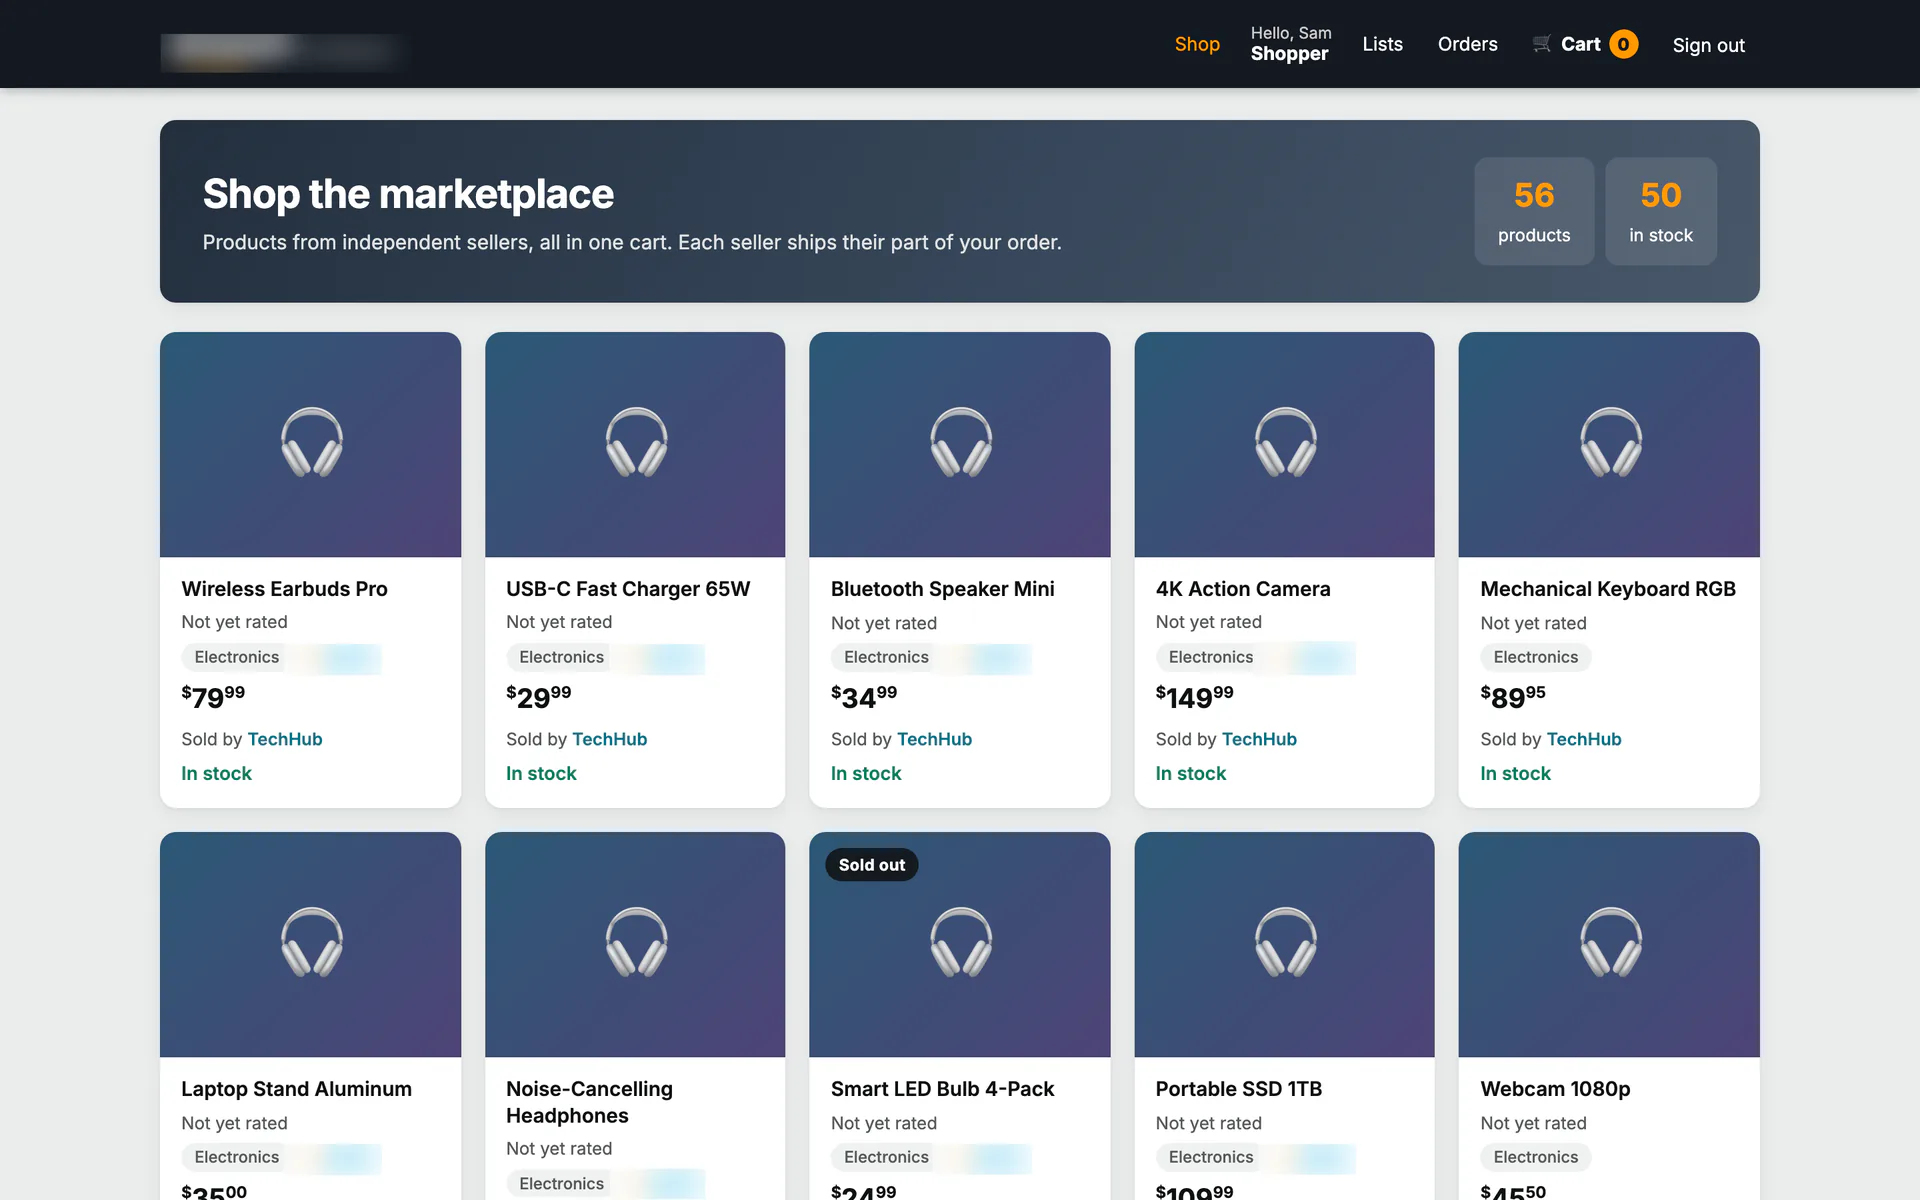Click Electronics tag on Webcam 1080p
The height and width of the screenshot is (1200, 1920).
point(1536,1157)
